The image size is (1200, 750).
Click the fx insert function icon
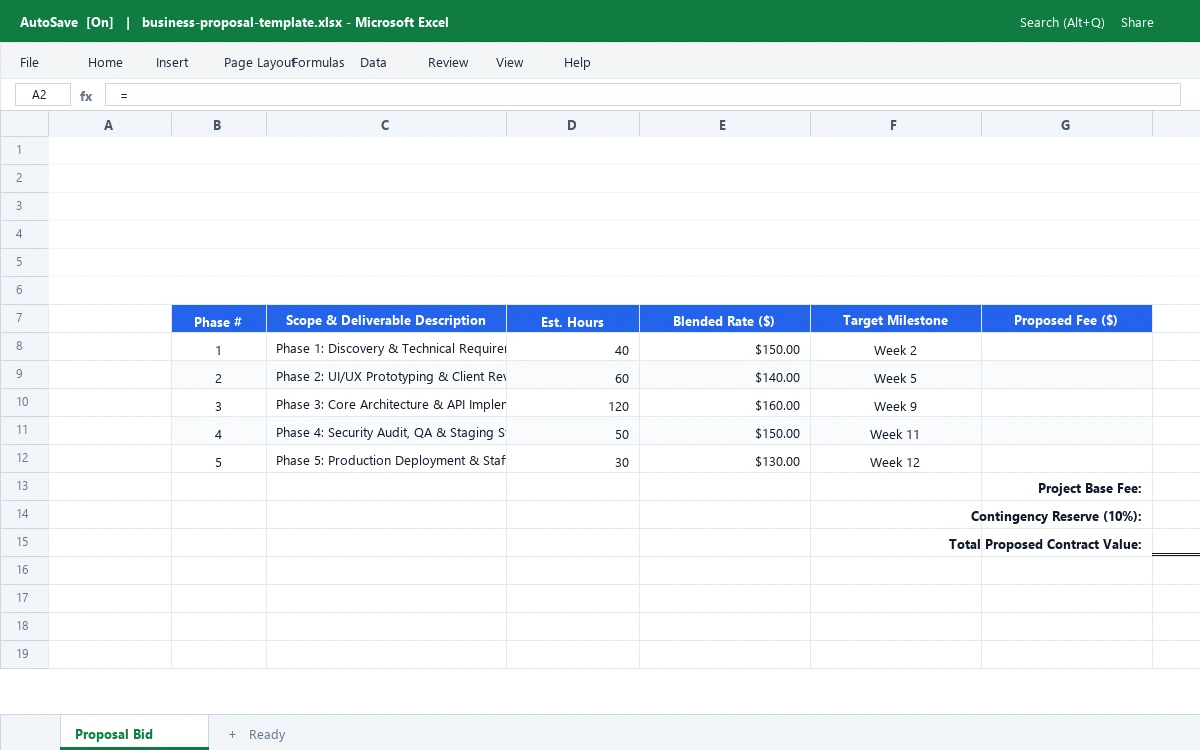(x=86, y=96)
